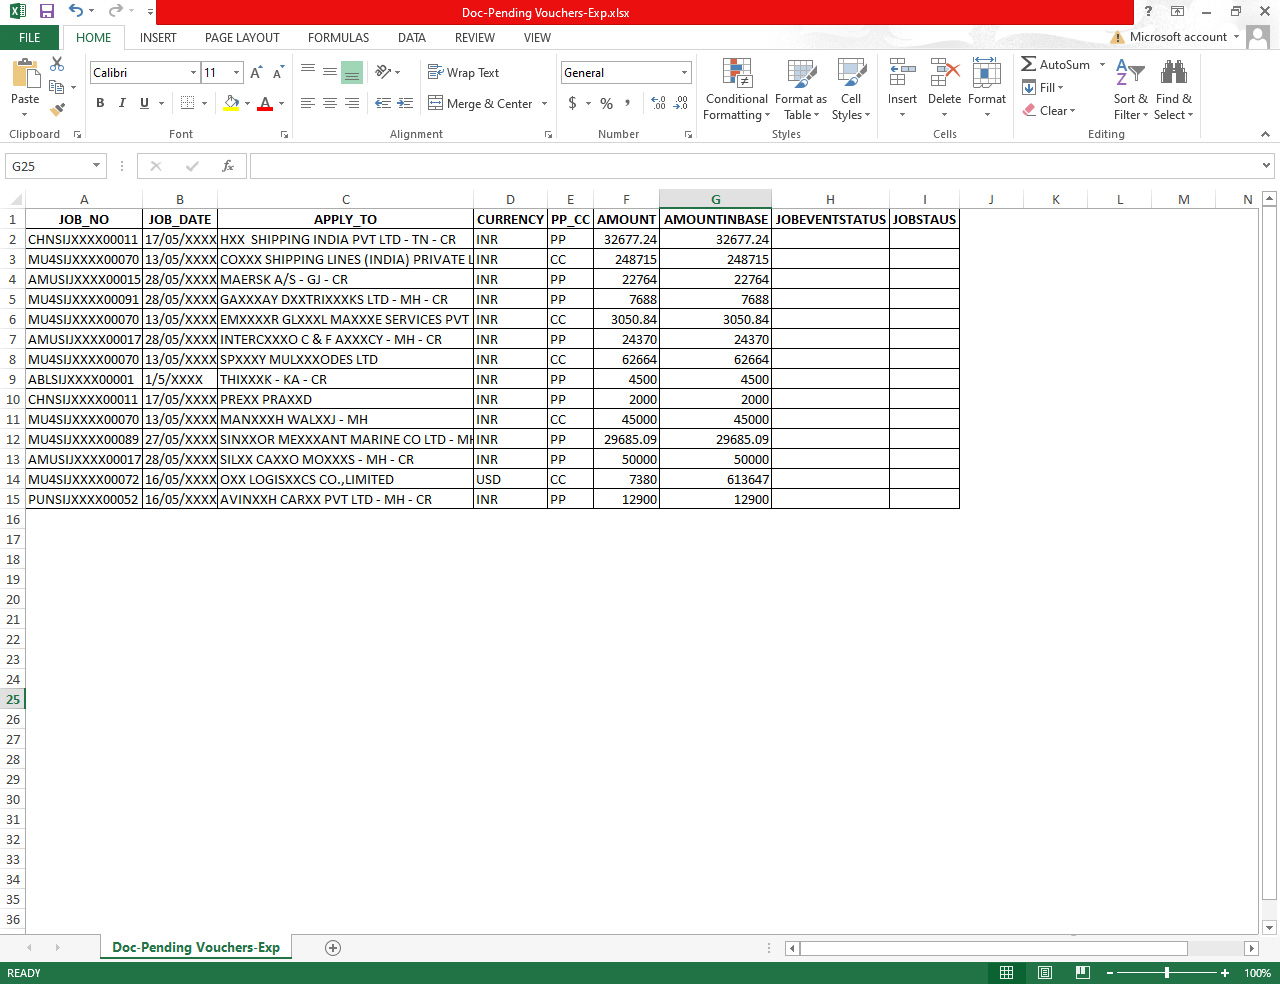1280x984 pixels.
Task: Click the AutoSum sigma icon
Action: [x=1029, y=64]
